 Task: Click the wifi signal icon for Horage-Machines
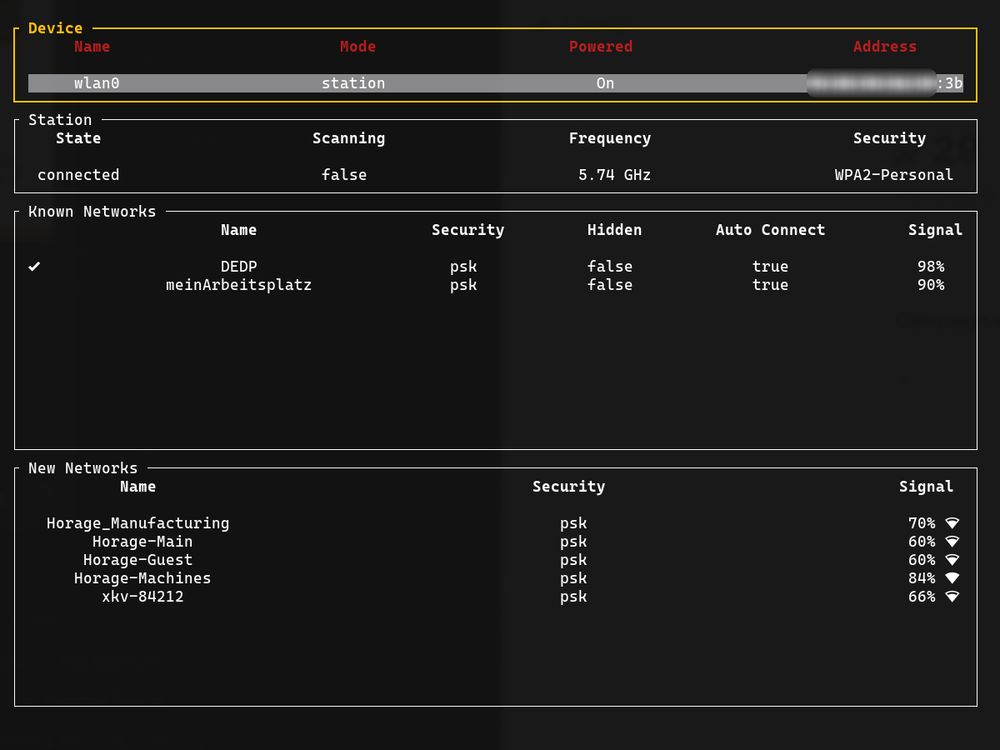pyautogui.click(x=952, y=578)
